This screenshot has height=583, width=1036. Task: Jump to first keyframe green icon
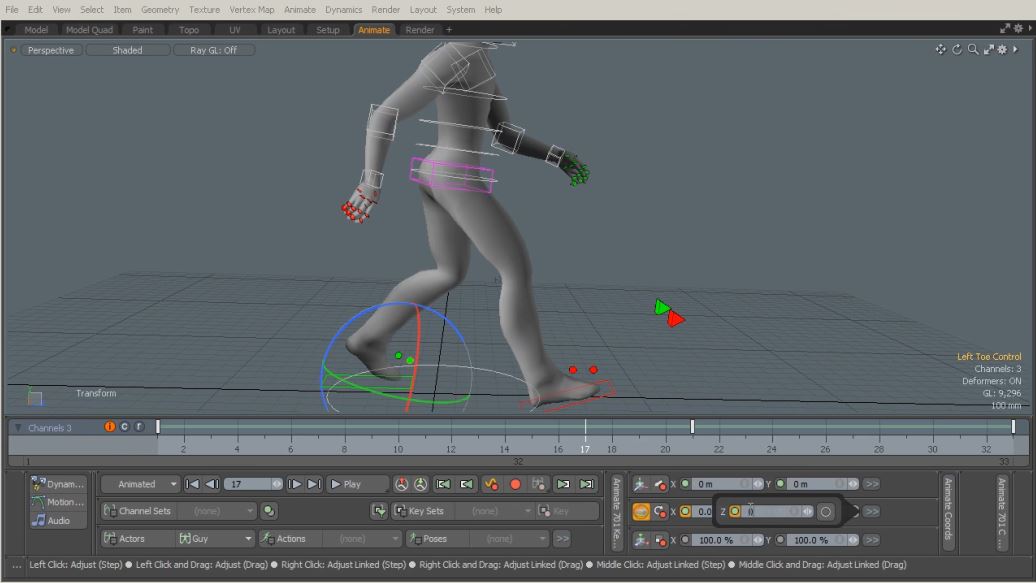tap(443, 484)
